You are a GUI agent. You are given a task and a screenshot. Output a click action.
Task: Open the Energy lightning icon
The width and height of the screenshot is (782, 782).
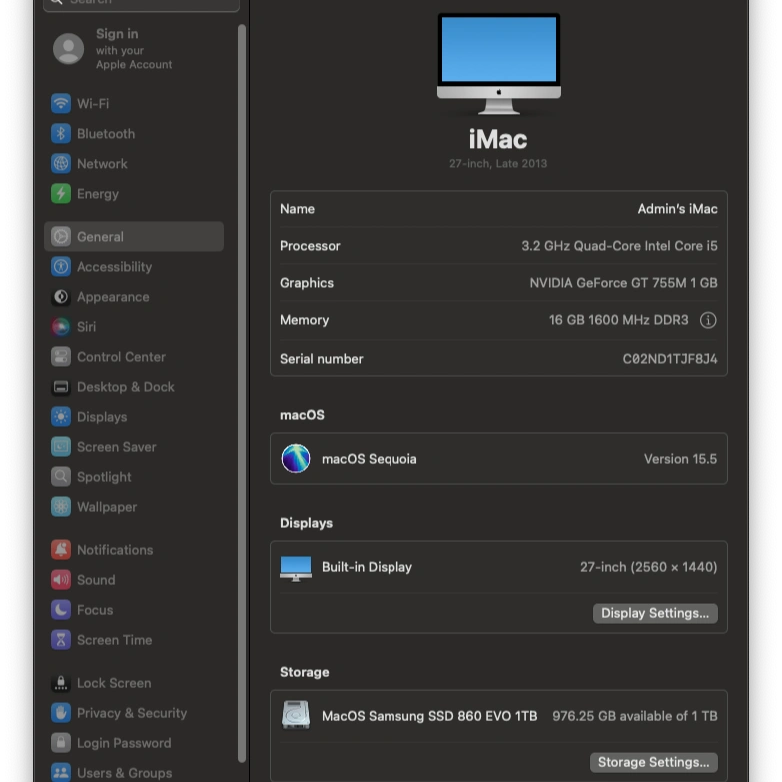[x=61, y=194]
